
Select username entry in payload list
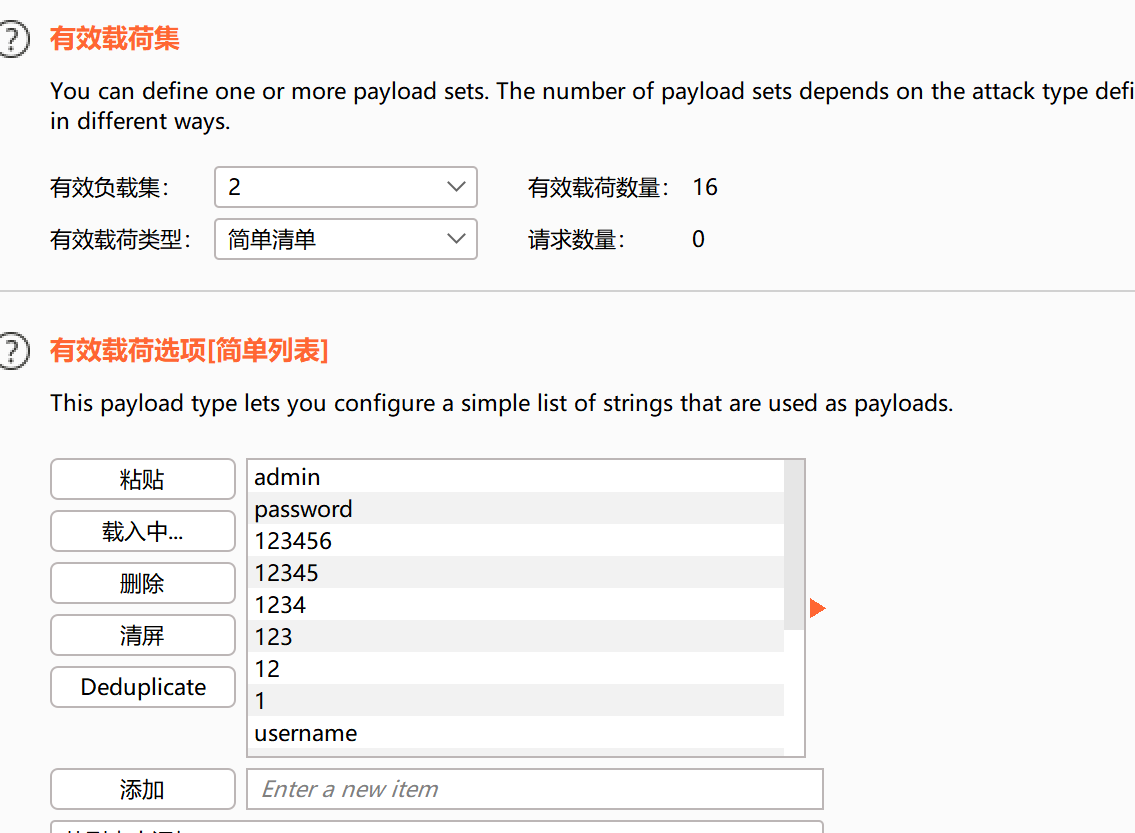(515, 733)
